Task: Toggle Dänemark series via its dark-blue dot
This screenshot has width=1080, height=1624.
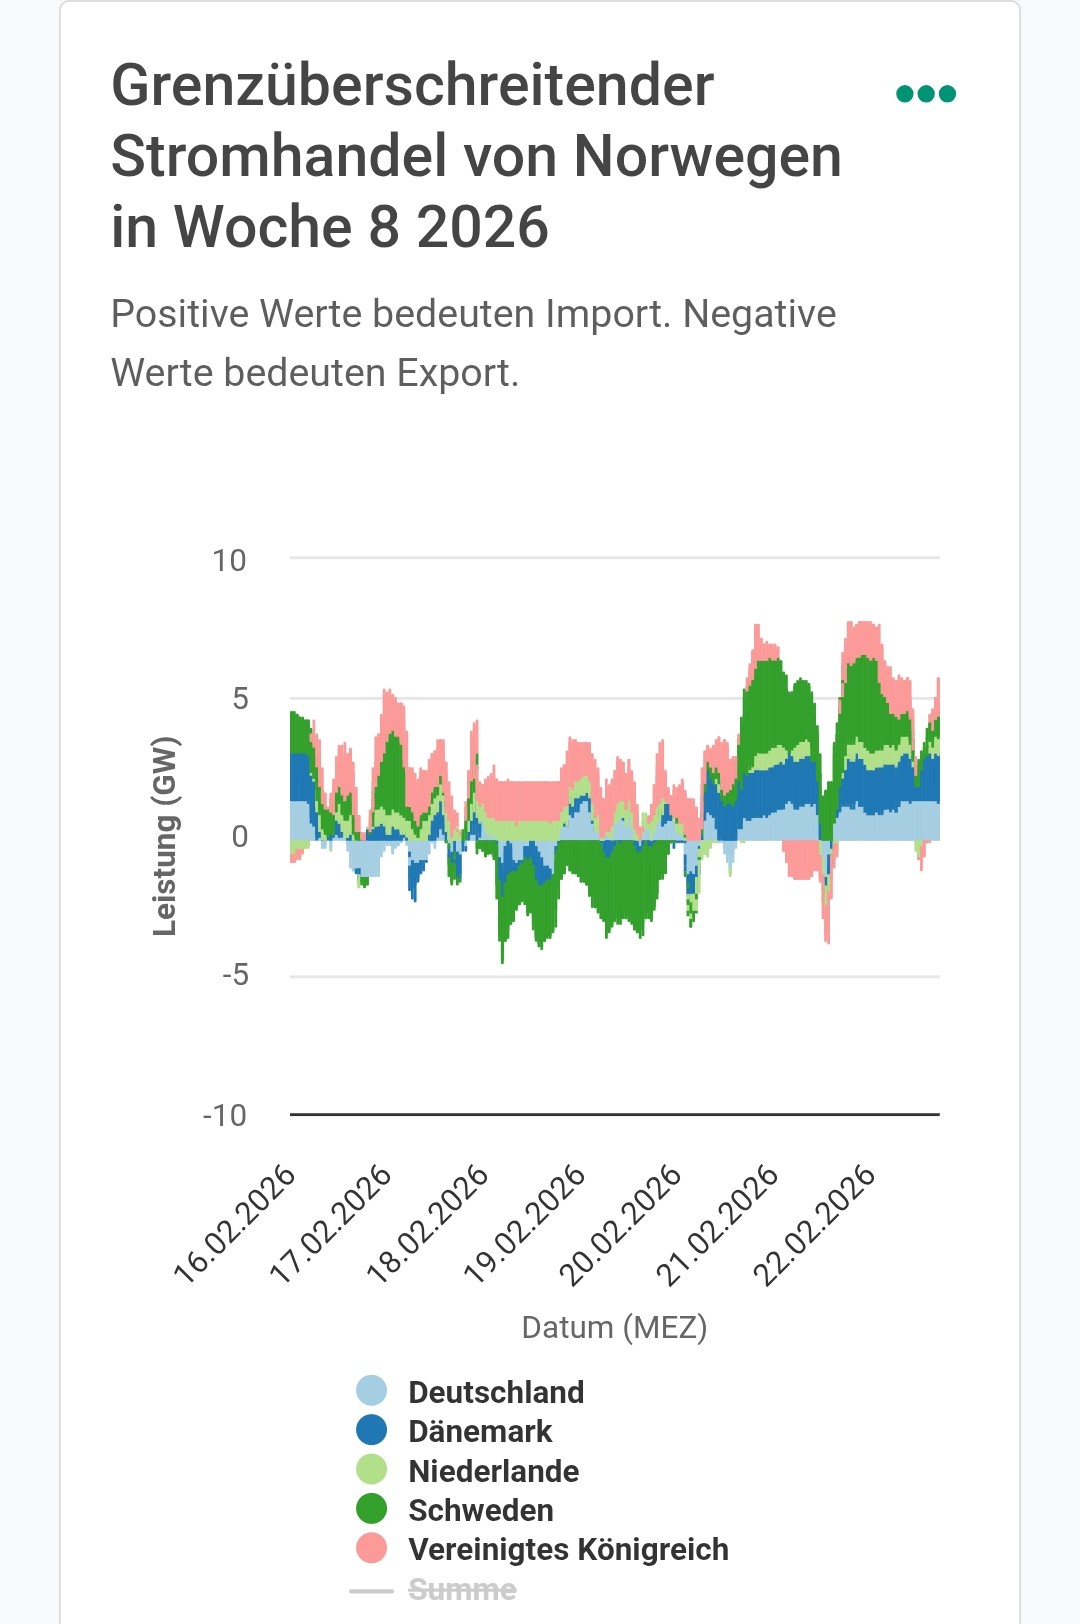Action: pyautogui.click(x=372, y=1430)
